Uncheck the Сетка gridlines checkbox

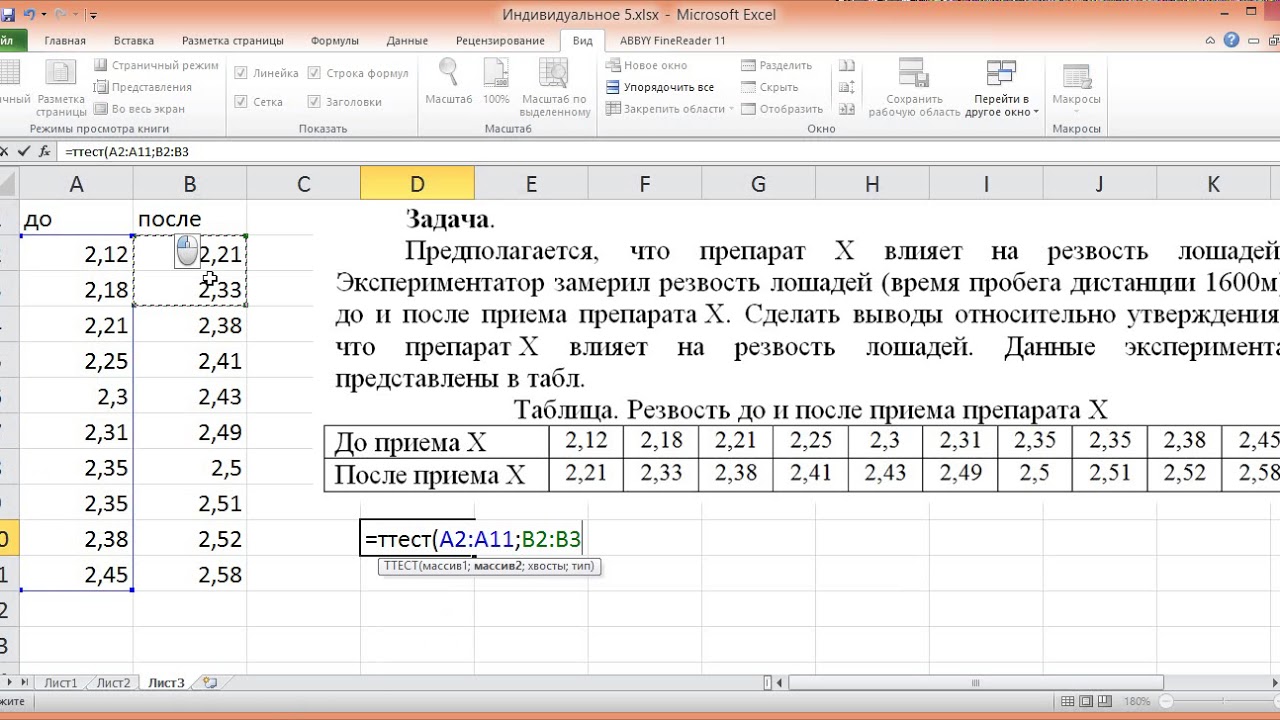(x=241, y=102)
